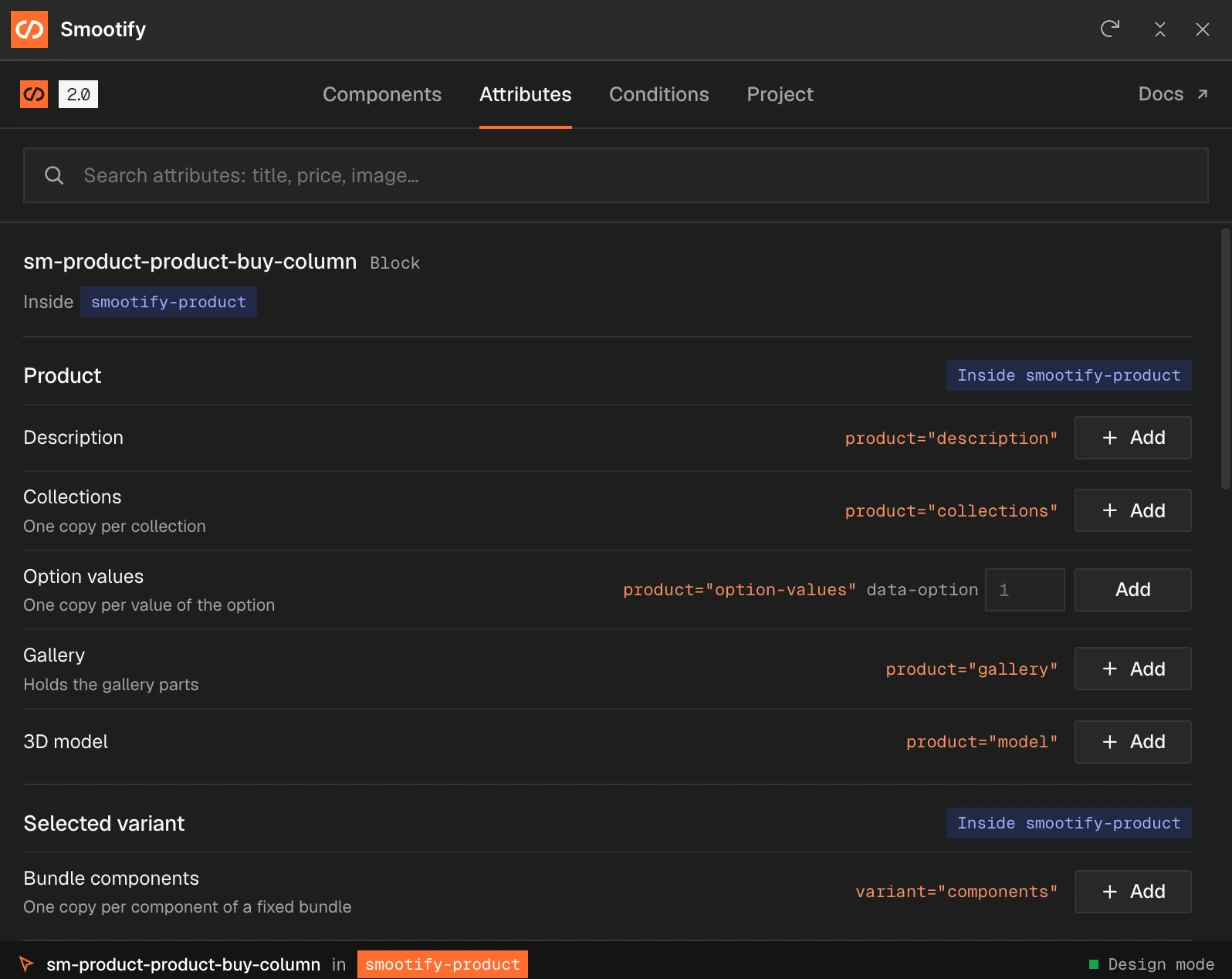The height and width of the screenshot is (979, 1232).
Task: Add the Description attribute
Action: (x=1133, y=438)
